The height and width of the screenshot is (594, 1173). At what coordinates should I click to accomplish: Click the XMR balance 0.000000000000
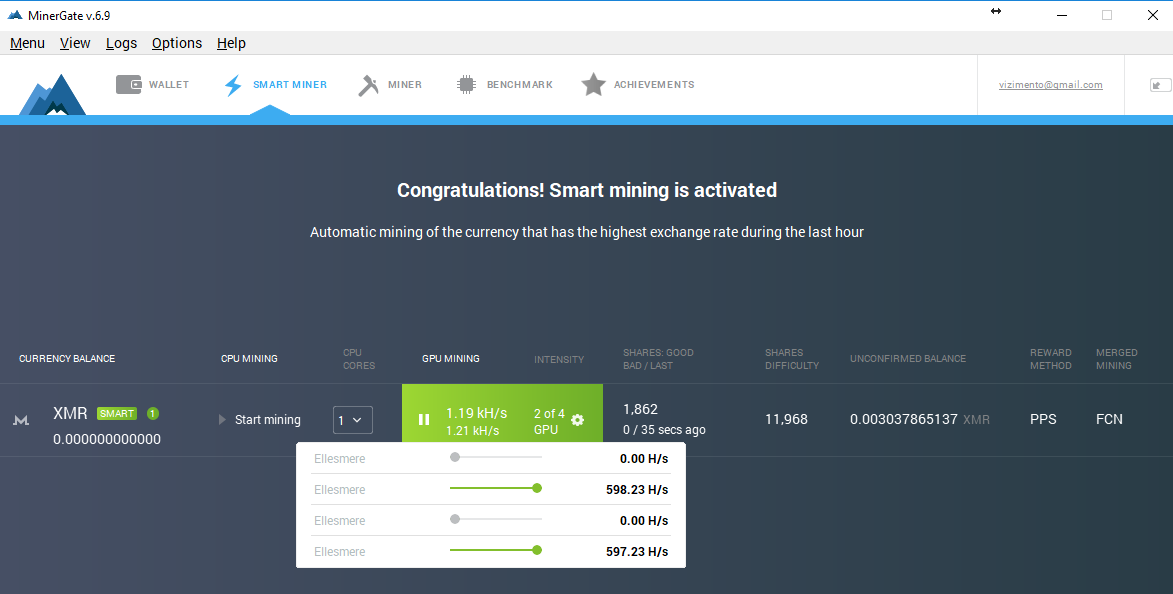click(107, 439)
